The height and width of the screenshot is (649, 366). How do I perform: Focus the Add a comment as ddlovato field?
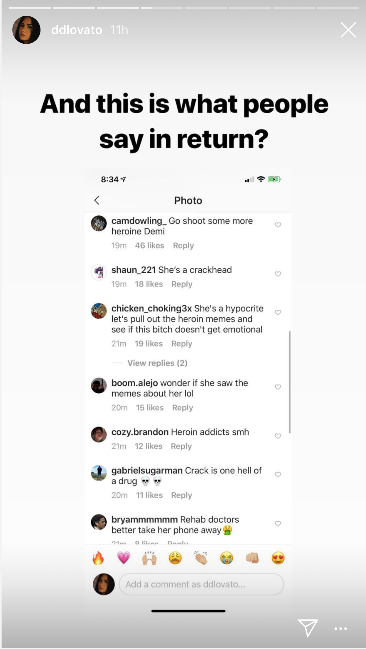[x=201, y=584]
